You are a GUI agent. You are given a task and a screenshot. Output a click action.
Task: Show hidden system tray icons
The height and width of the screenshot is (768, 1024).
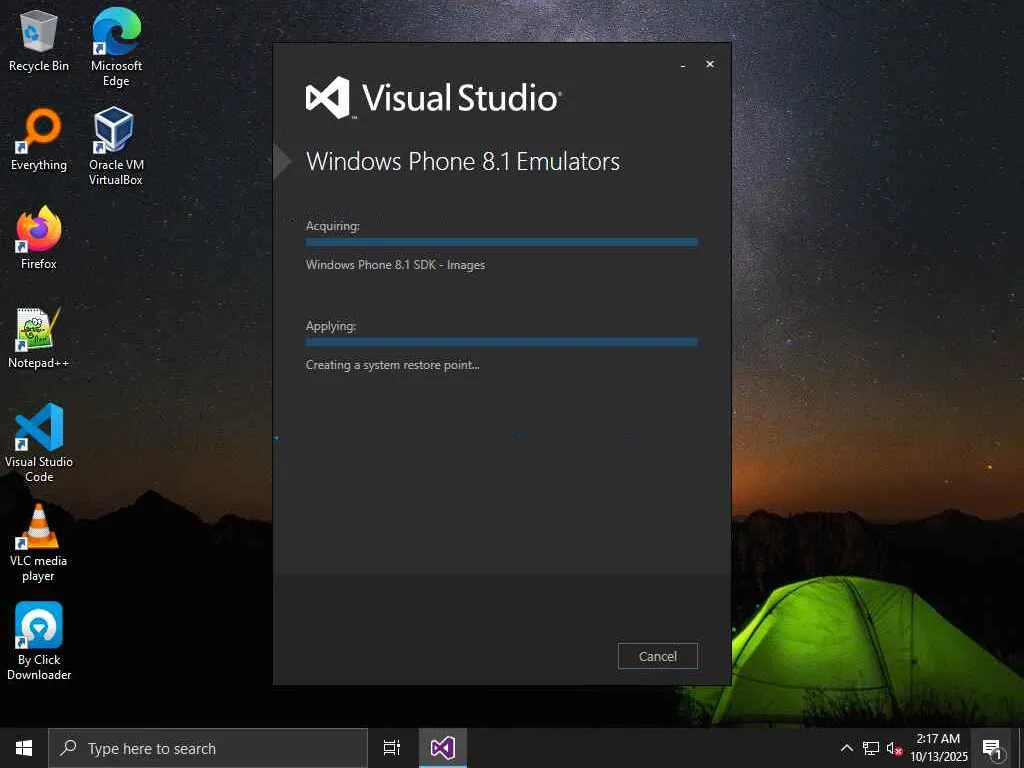pyautogui.click(x=846, y=748)
